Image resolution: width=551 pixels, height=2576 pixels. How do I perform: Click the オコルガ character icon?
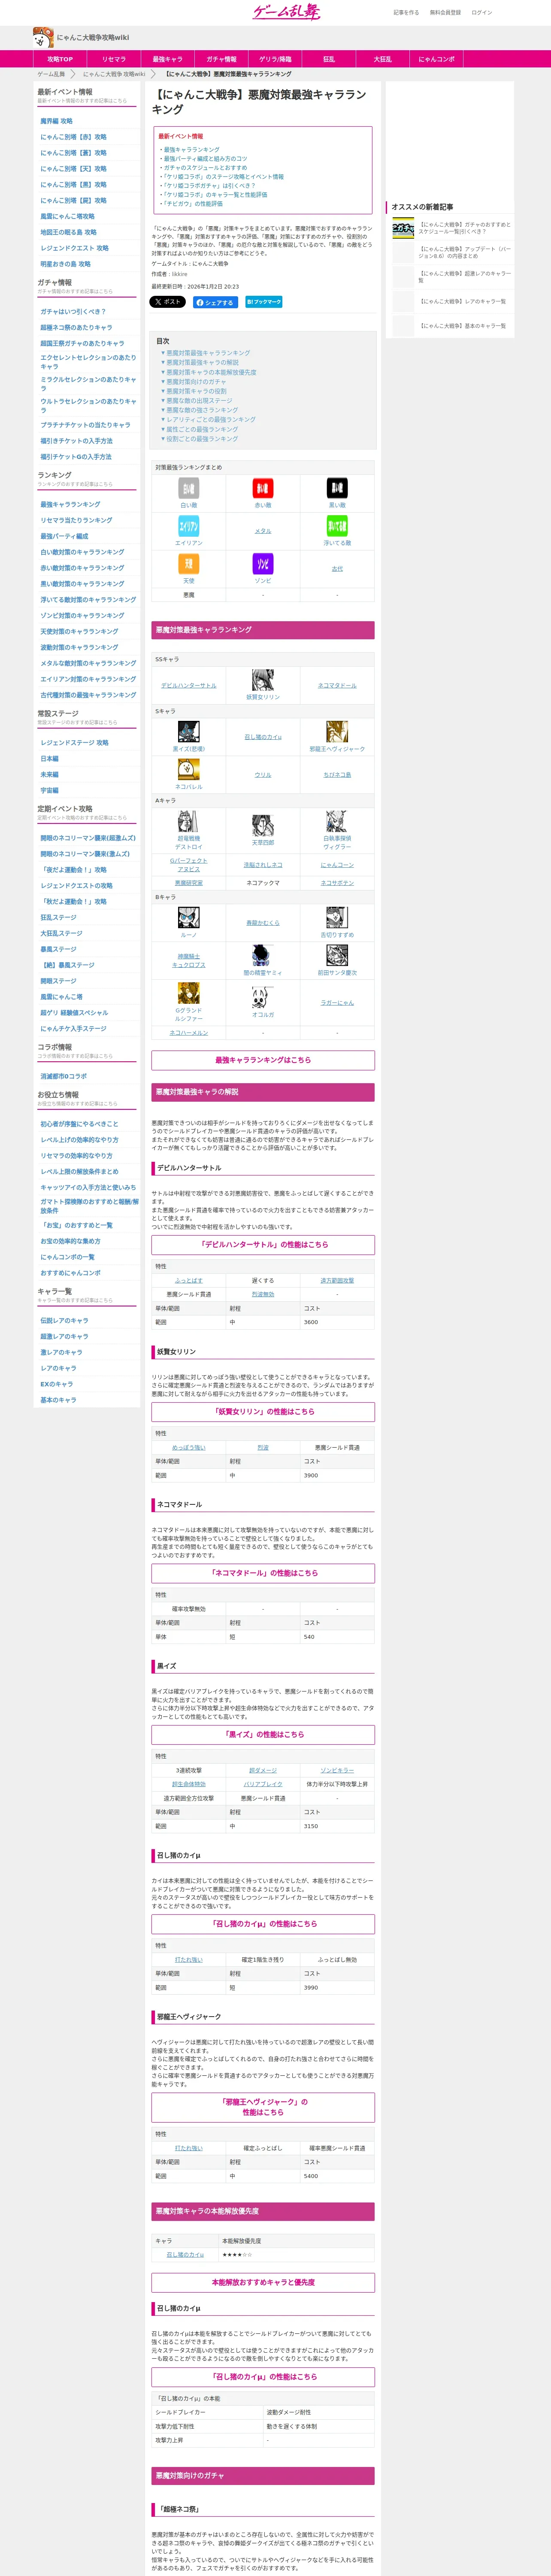coord(263,997)
